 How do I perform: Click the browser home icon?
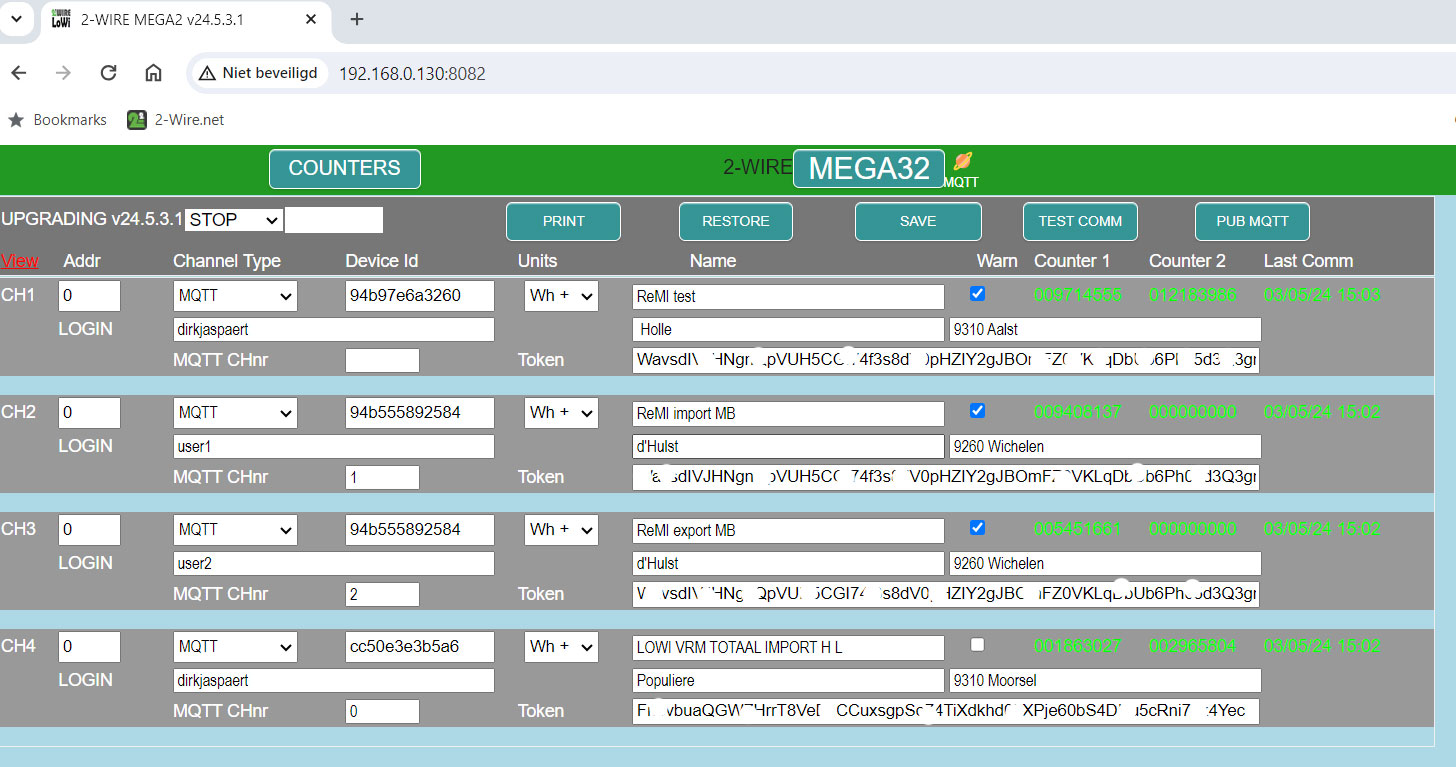click(153, 73)
